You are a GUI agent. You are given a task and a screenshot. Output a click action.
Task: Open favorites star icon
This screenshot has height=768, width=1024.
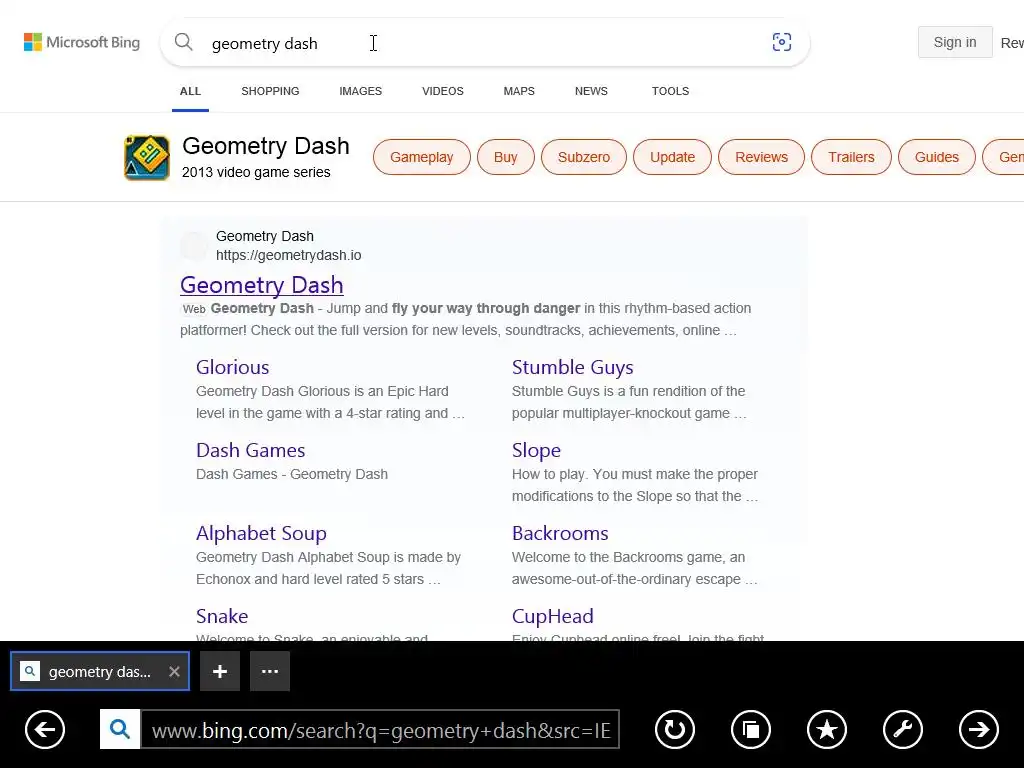pyautogui.click(x=827, y=729)
